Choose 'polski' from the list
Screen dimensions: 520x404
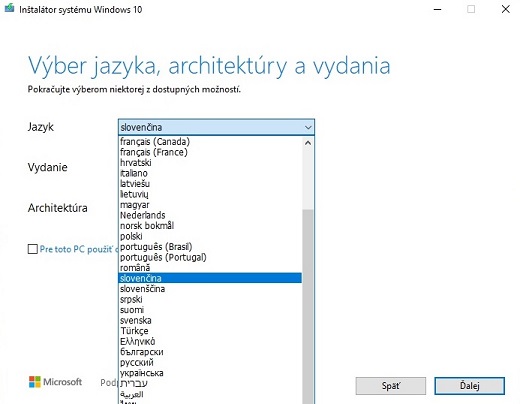coord(210,236)
